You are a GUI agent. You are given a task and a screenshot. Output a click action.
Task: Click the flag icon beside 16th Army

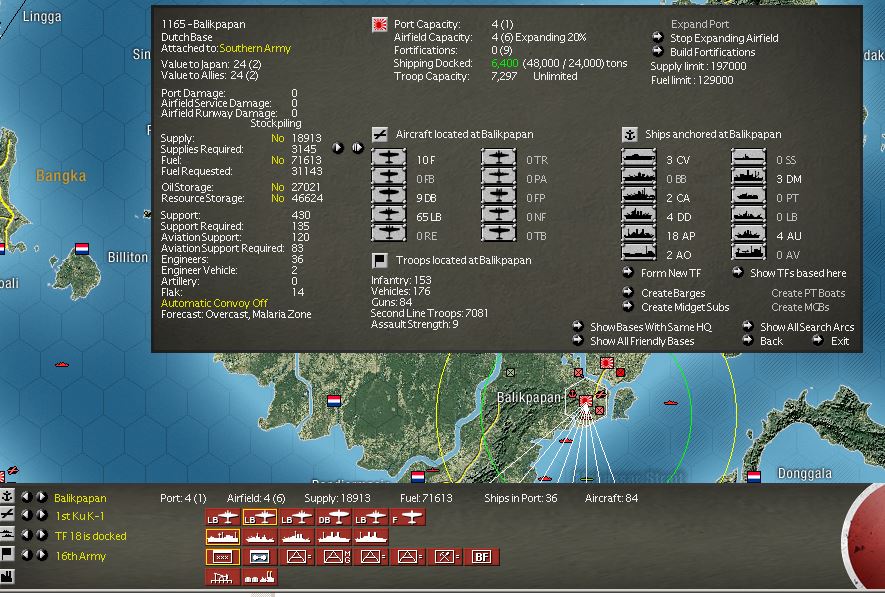pos(7,554)
